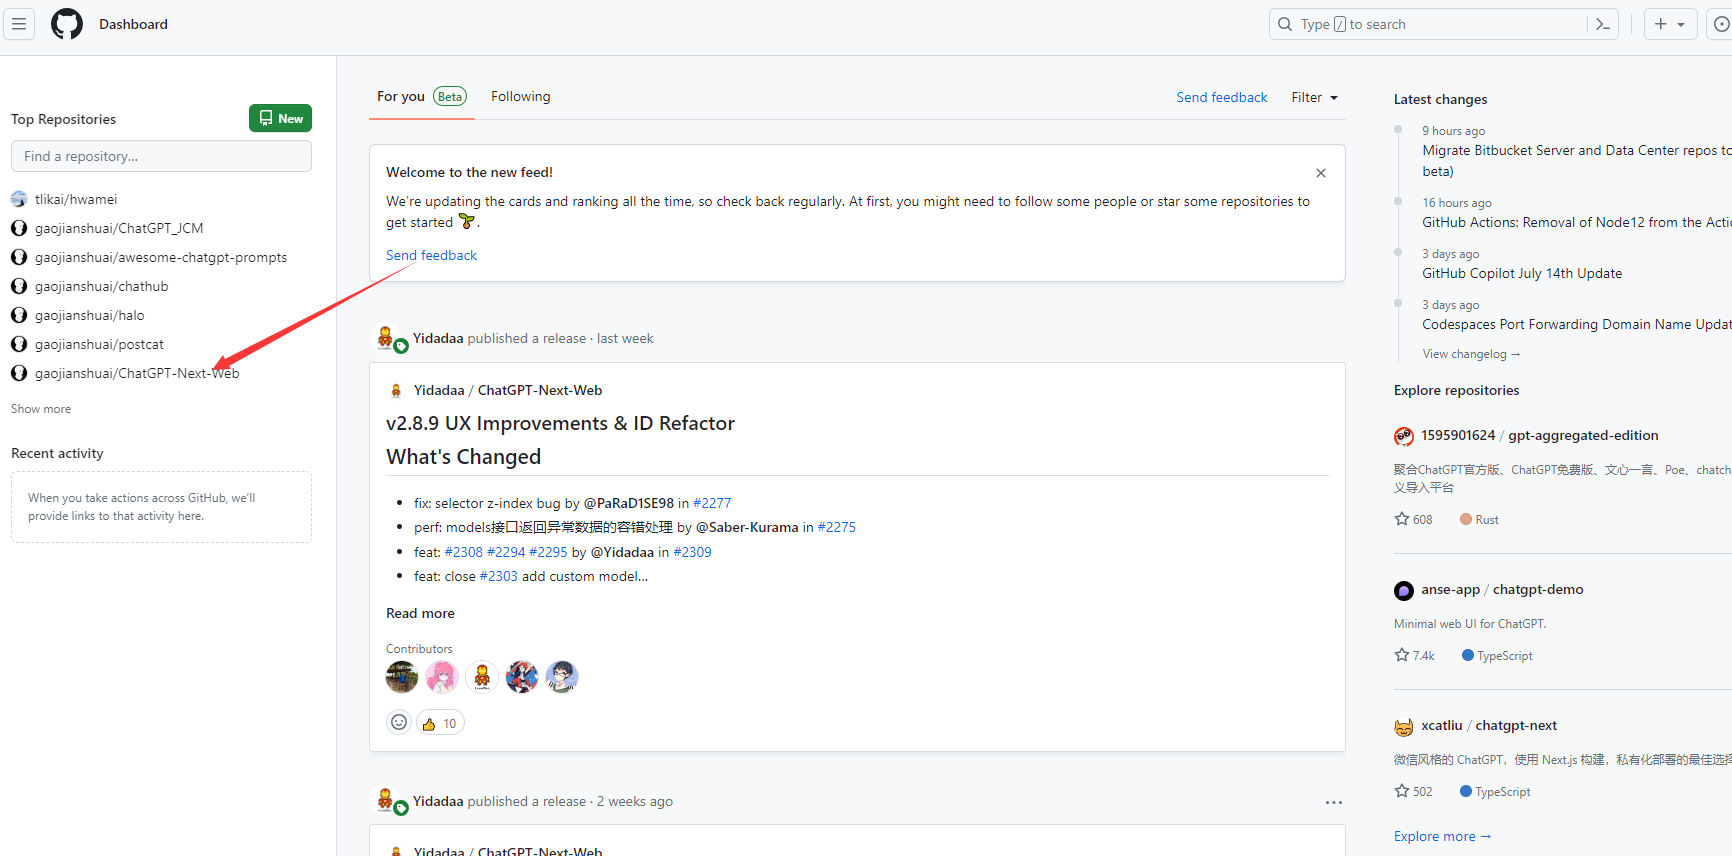This screenshot has height=856, width=1732.
Task: Click the Dashboard header title
Action: tap(133, 24)
